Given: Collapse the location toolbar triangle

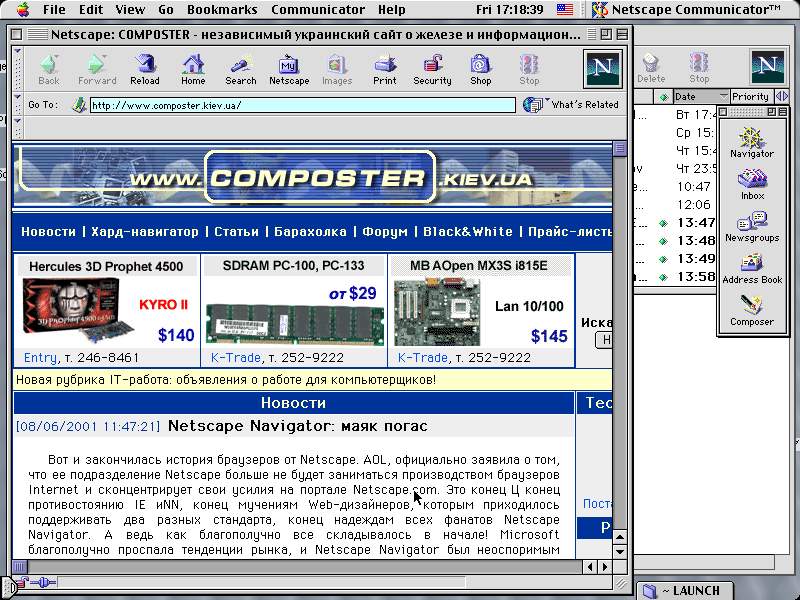Looking at the screenshot, I should [x=18, y=96].
